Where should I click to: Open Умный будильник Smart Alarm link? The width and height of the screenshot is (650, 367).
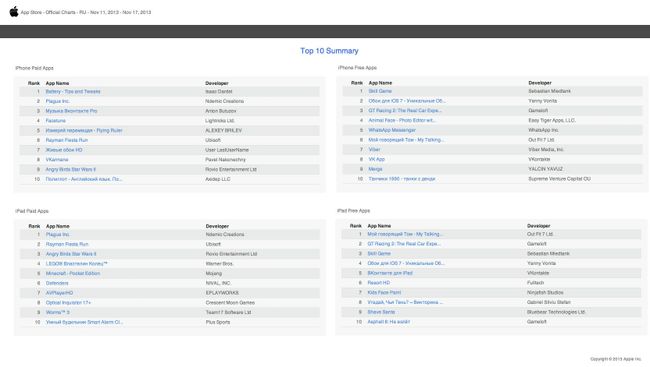[84, 322]
